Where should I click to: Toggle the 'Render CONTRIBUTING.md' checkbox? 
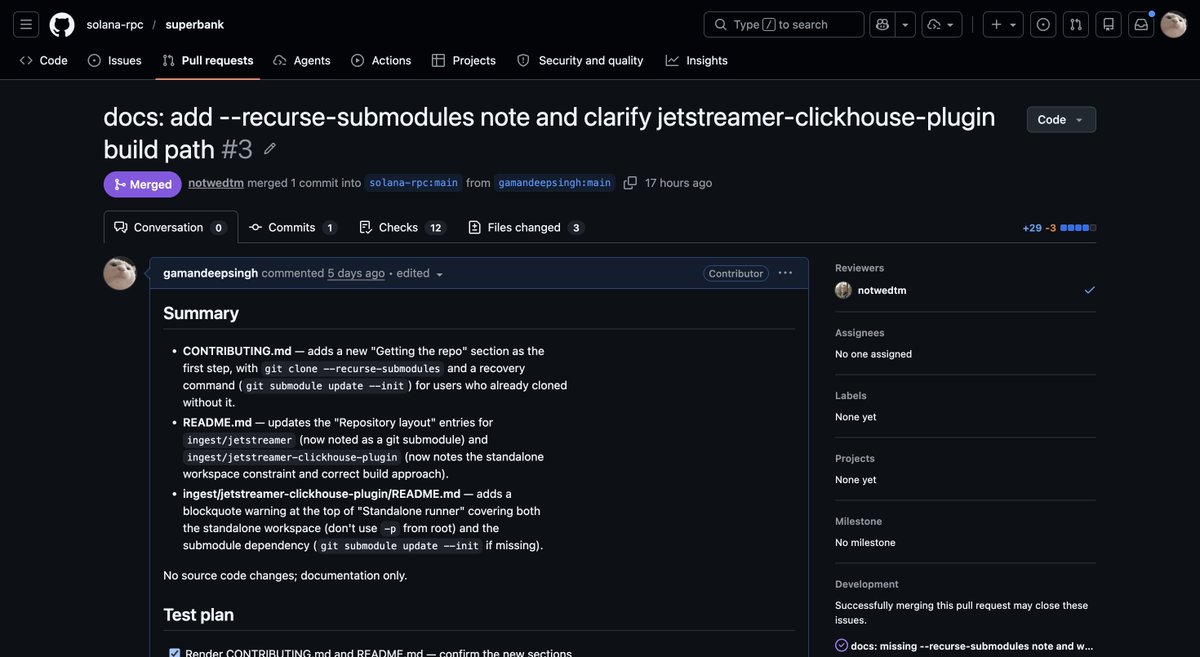175,653
